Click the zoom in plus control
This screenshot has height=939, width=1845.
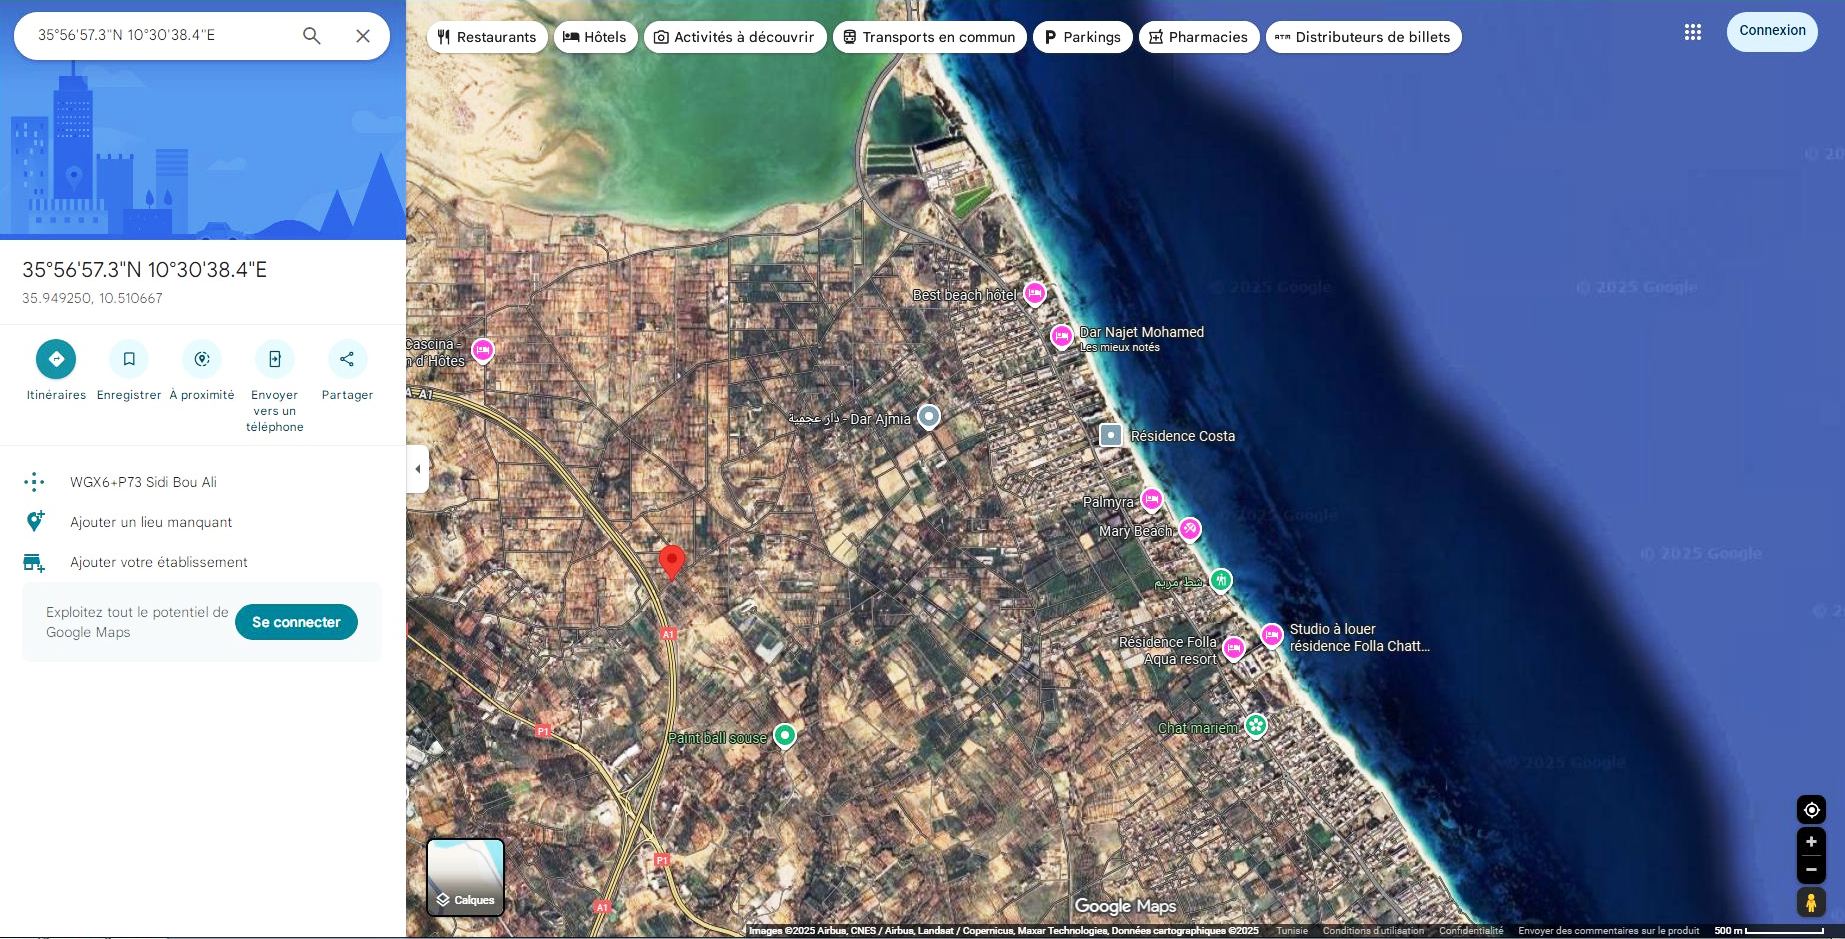[1809, 842]
